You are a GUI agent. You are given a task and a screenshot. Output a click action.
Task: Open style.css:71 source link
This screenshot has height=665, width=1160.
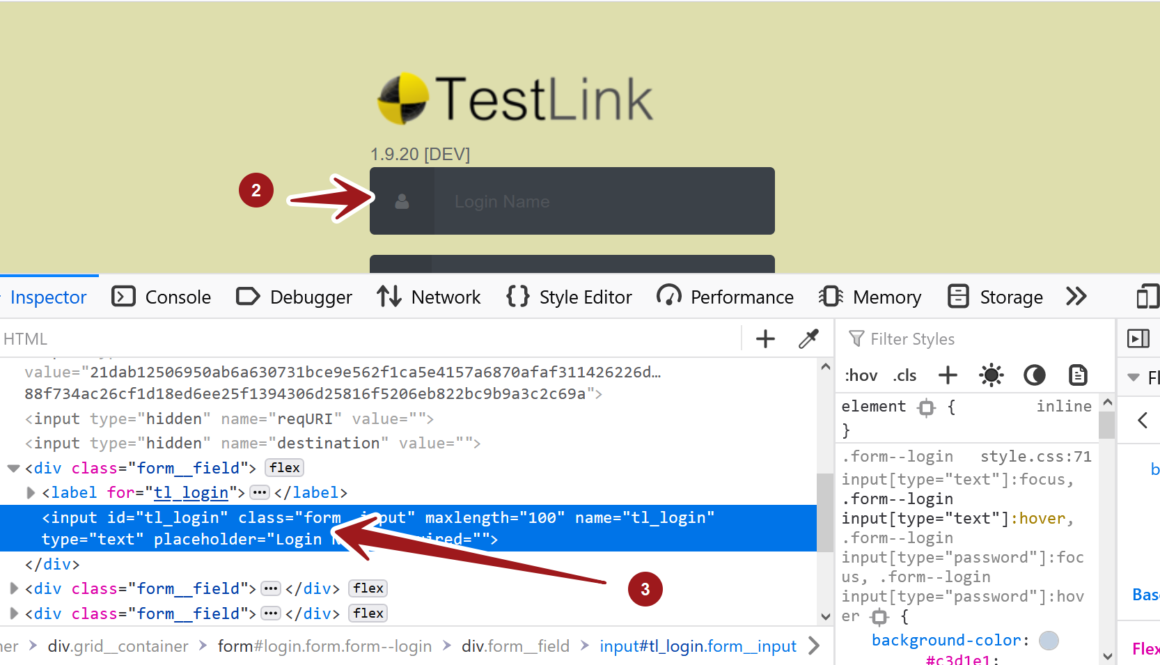(x=1036, y=456)
